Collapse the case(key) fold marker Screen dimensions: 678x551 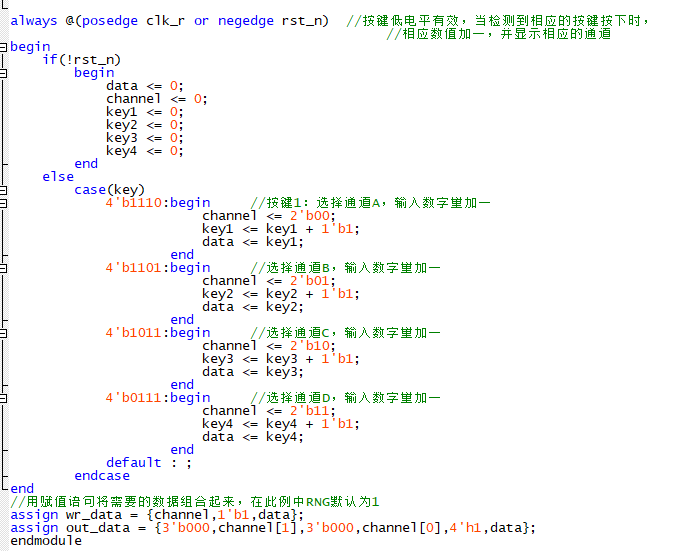[3, 190]
